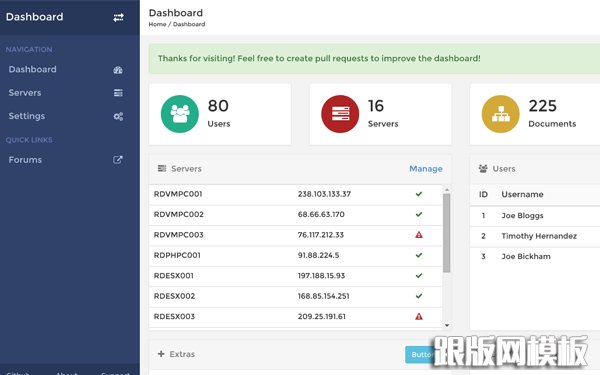Click the green check for RDPHPC001
The image size is (600, 375).
pyautogui.click(x=419, y=255)
